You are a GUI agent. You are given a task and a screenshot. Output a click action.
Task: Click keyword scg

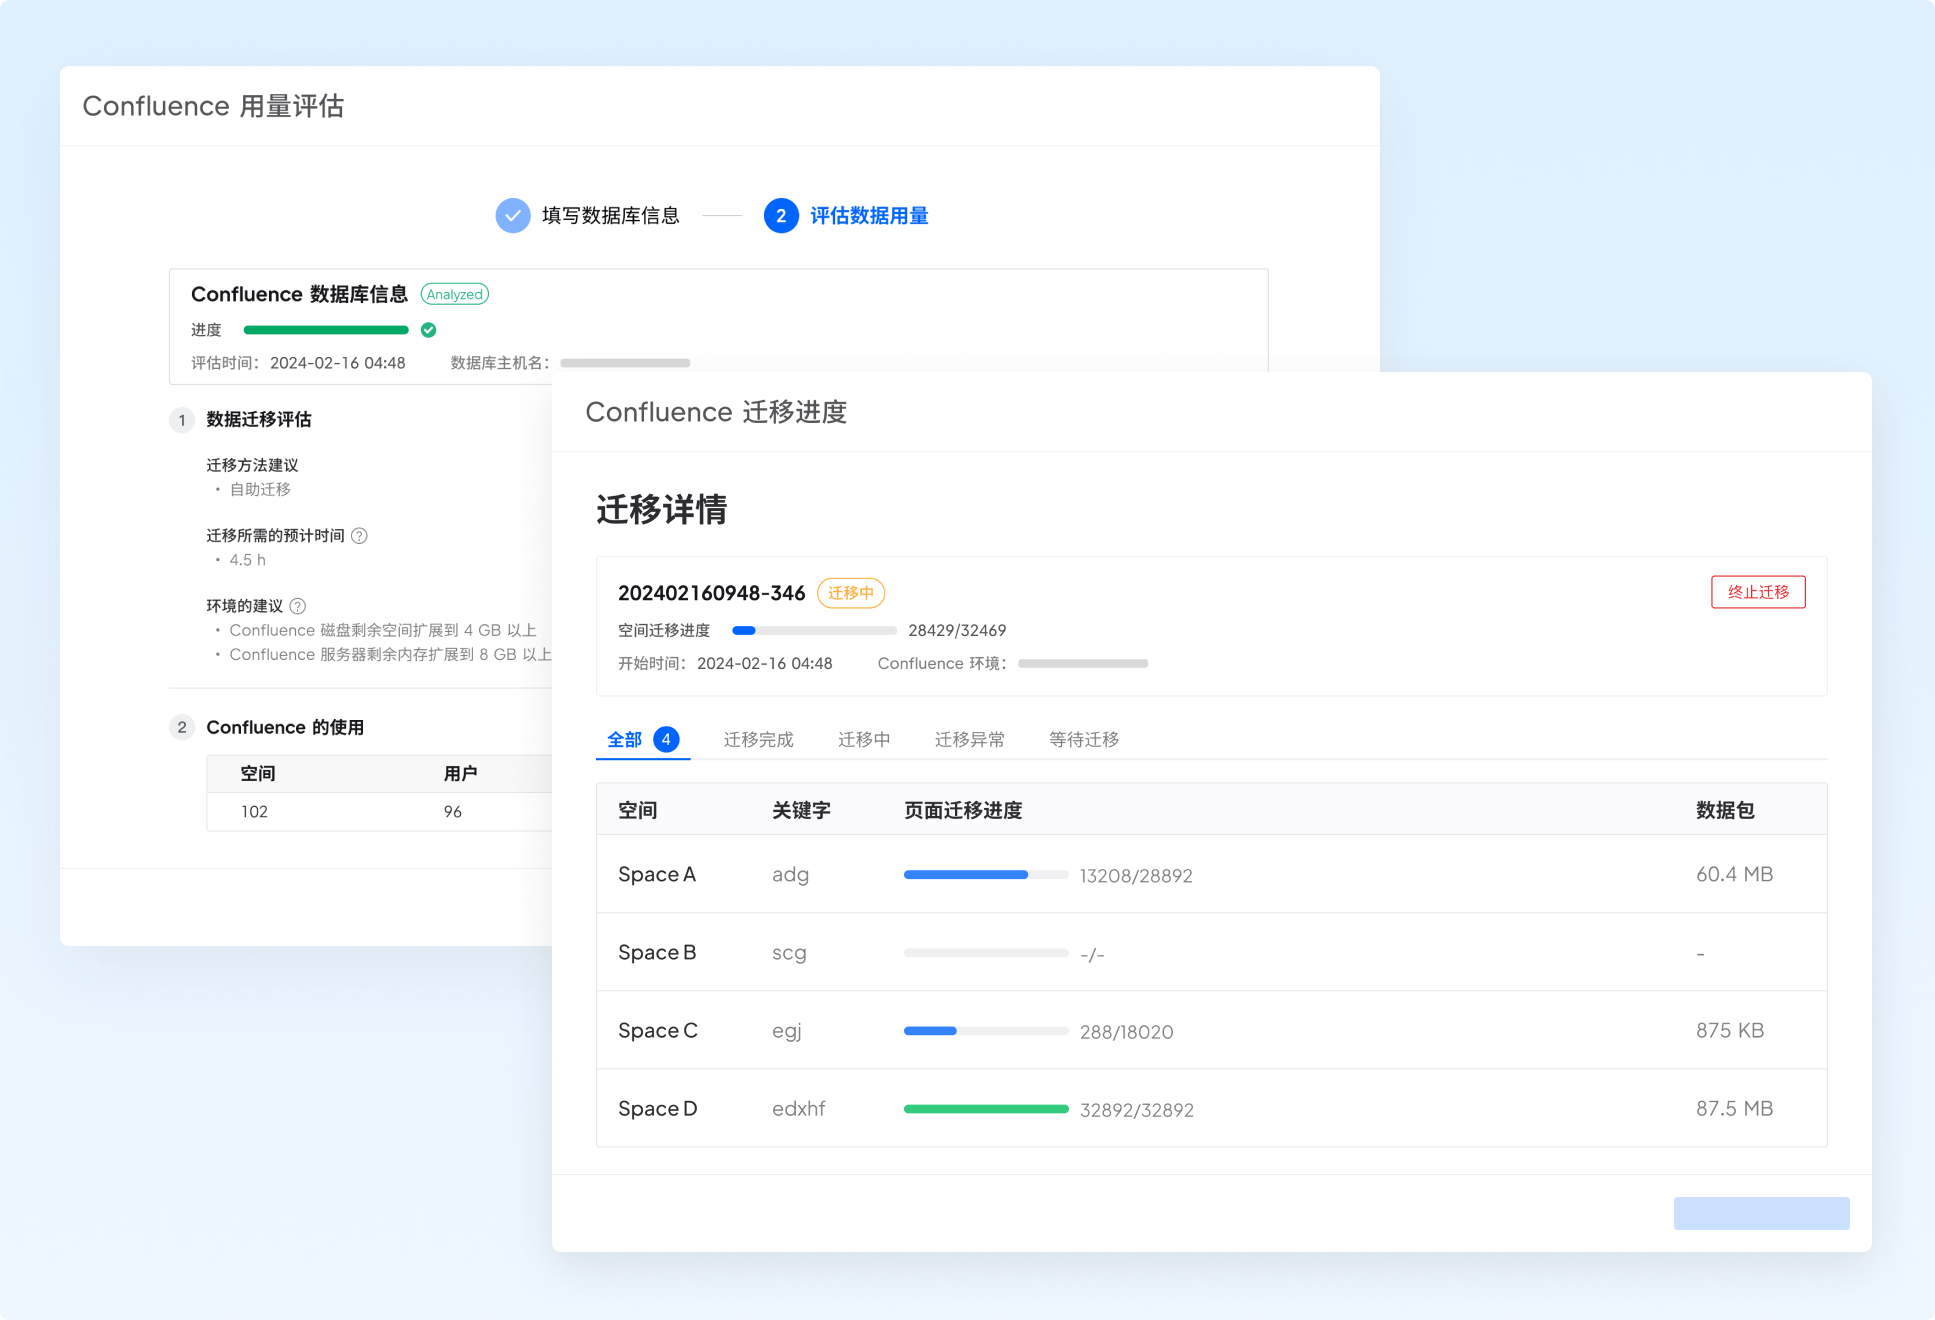(789, 953)
